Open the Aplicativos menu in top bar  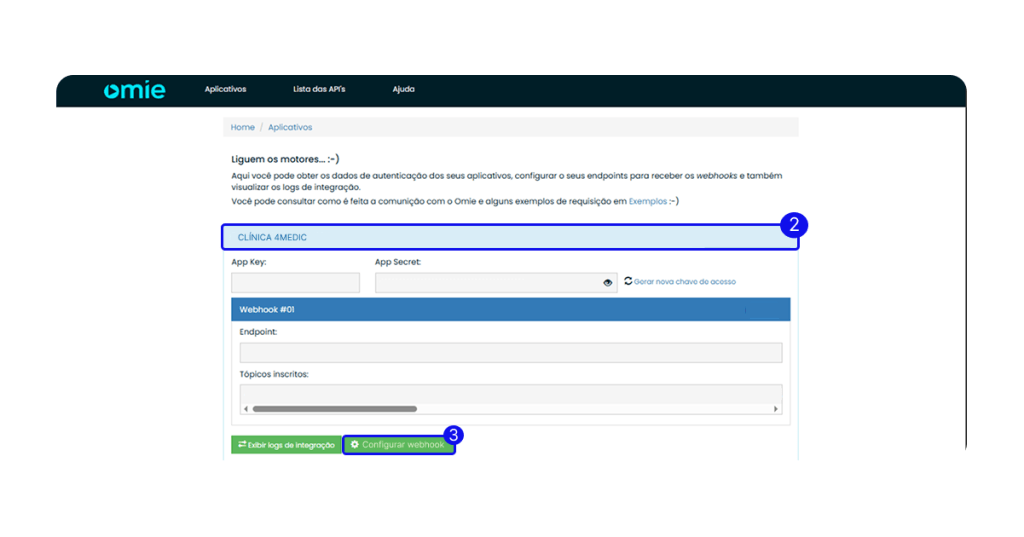click(225, 89)
